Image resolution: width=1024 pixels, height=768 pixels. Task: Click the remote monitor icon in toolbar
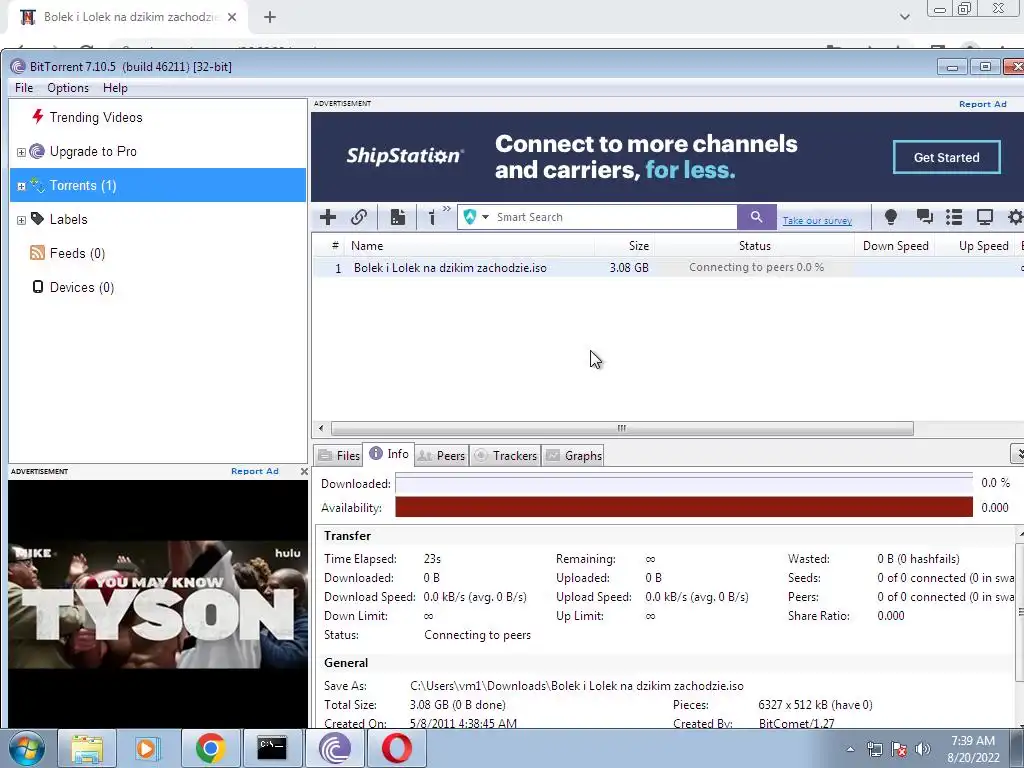pos(984,217)
